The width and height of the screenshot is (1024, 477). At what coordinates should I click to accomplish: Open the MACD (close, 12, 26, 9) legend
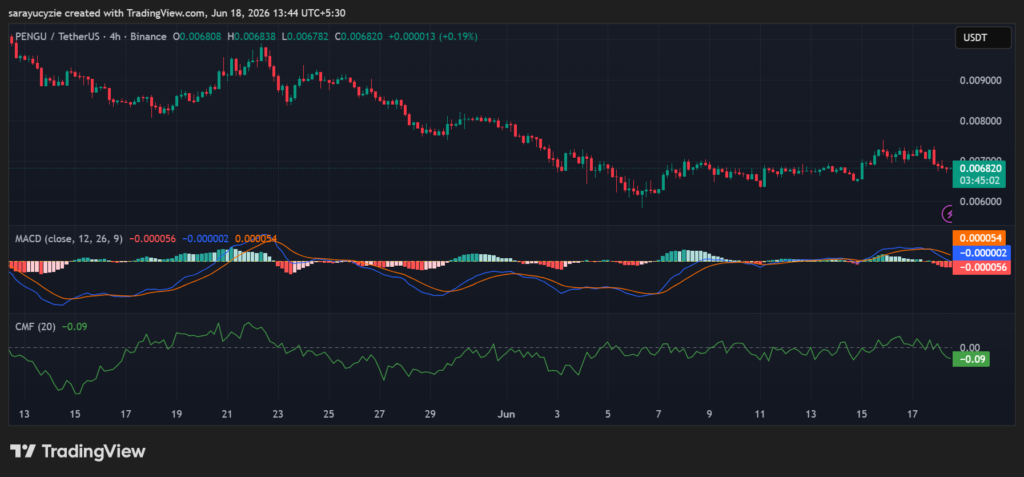(x=69, y=239)
